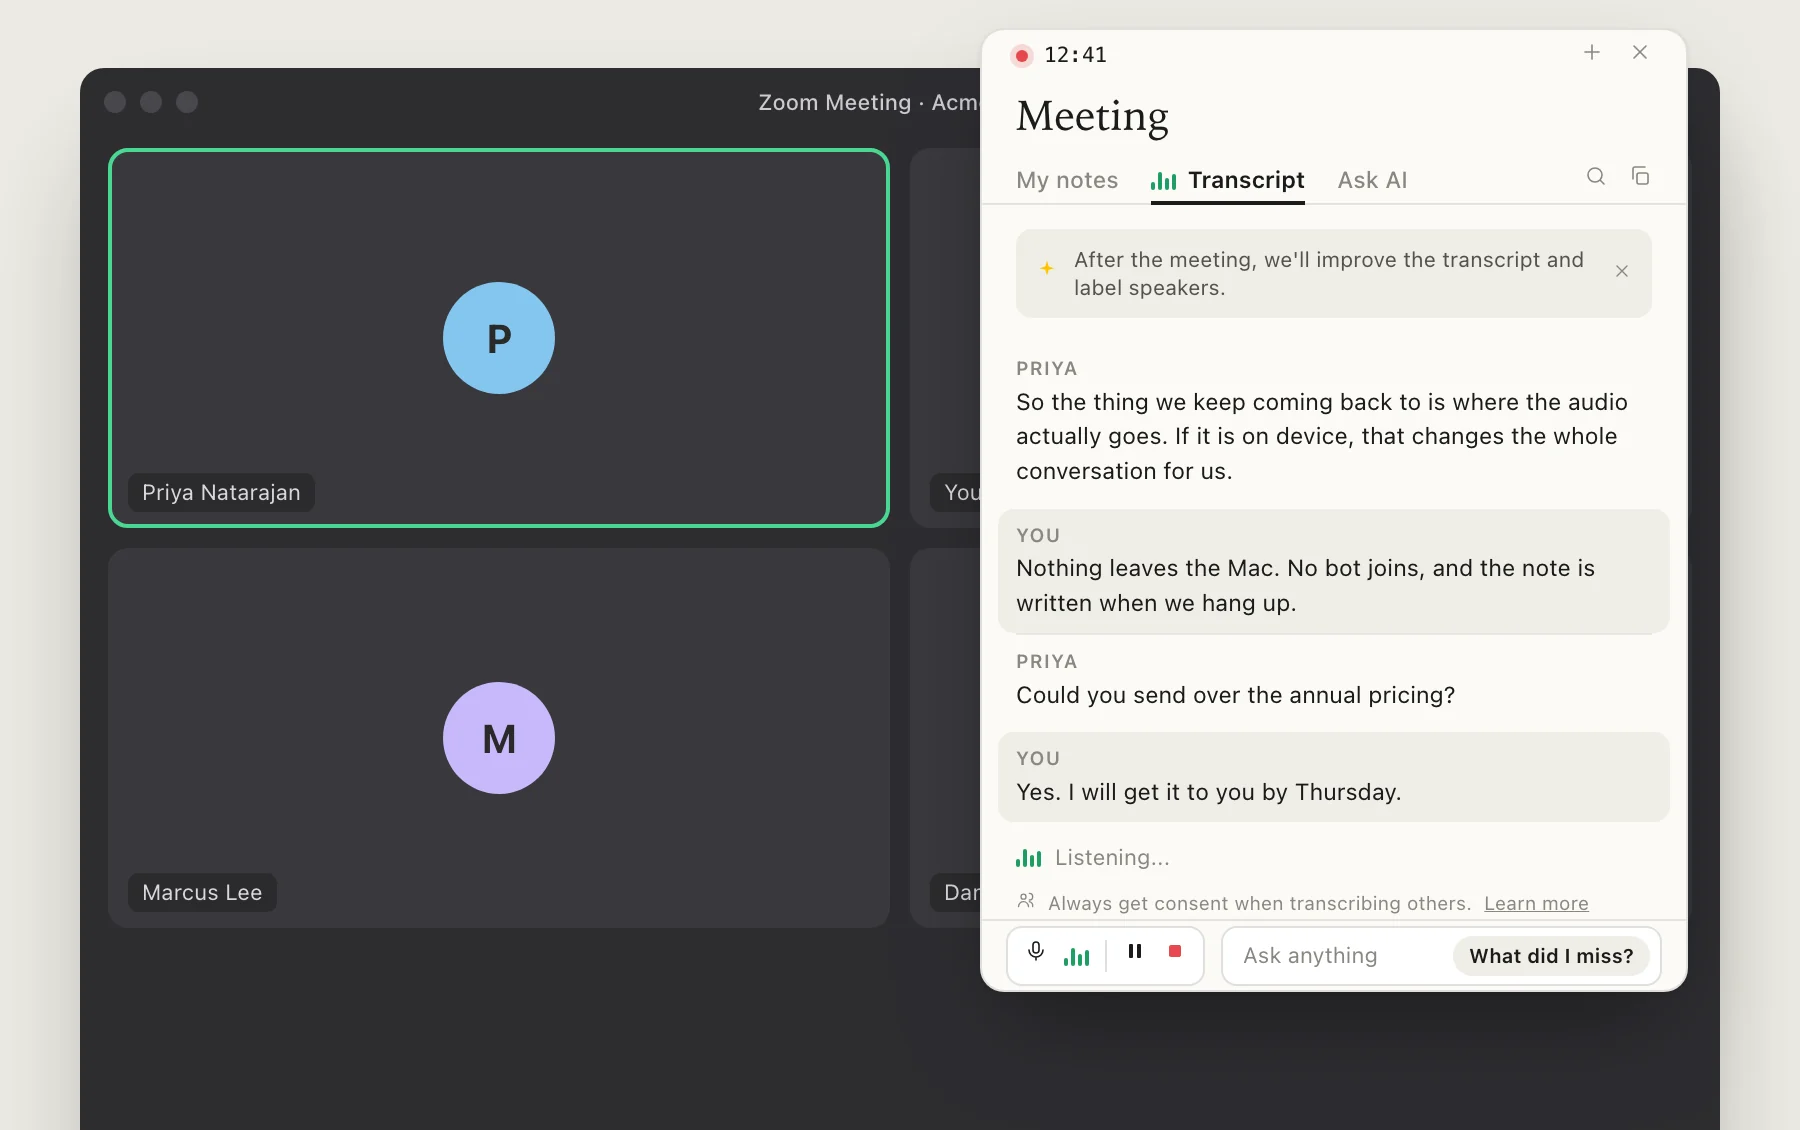1800x1130 pixels.
Task: Click the 'Nothing leaves the Mac' transcript entry
Action: [x=1334, y=572]
